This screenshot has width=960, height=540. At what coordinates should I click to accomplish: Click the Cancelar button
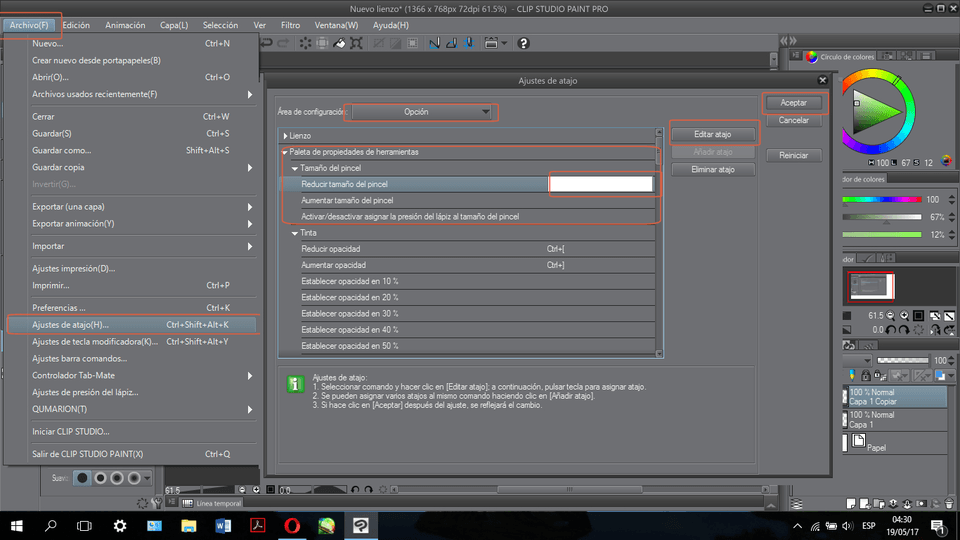(793, 121)
